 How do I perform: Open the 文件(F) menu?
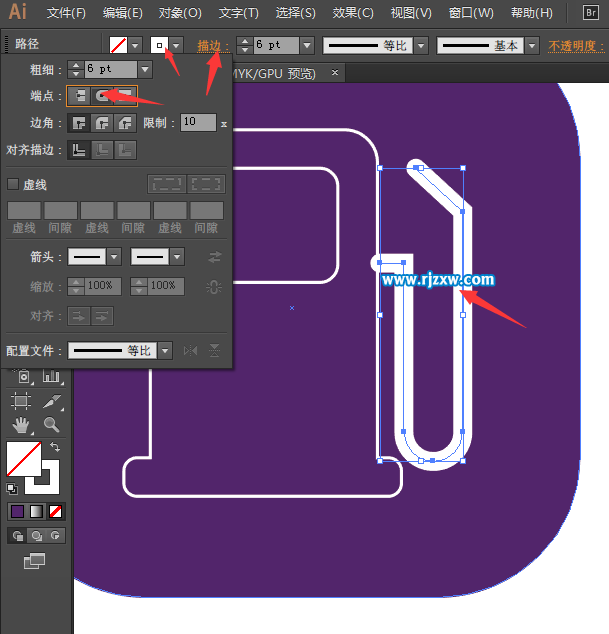point(66,13)
